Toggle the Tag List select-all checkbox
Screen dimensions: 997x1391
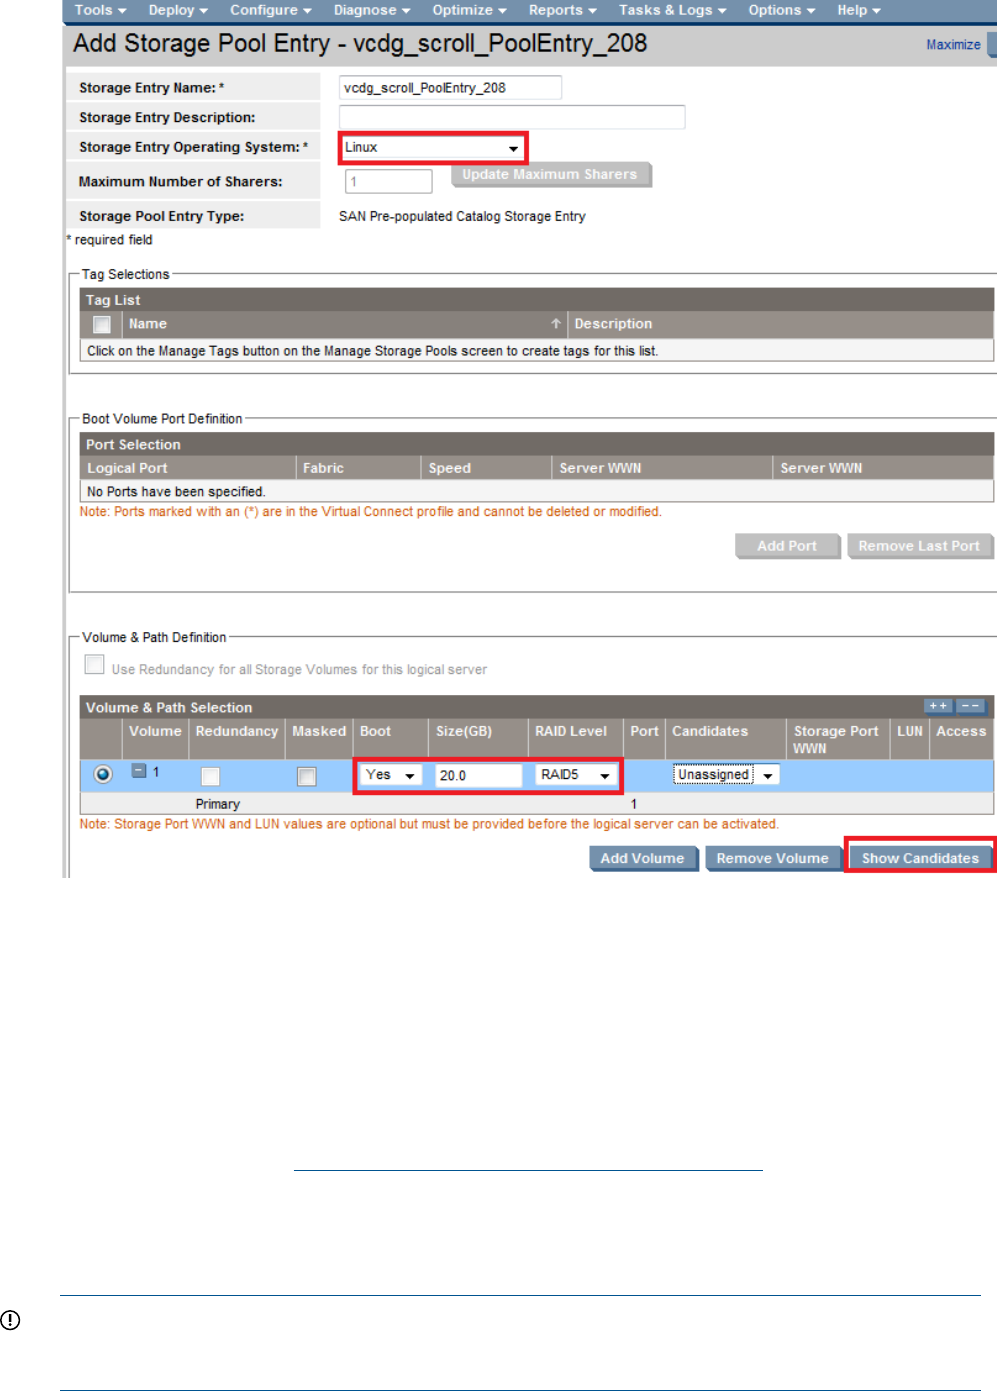point(102,324)
